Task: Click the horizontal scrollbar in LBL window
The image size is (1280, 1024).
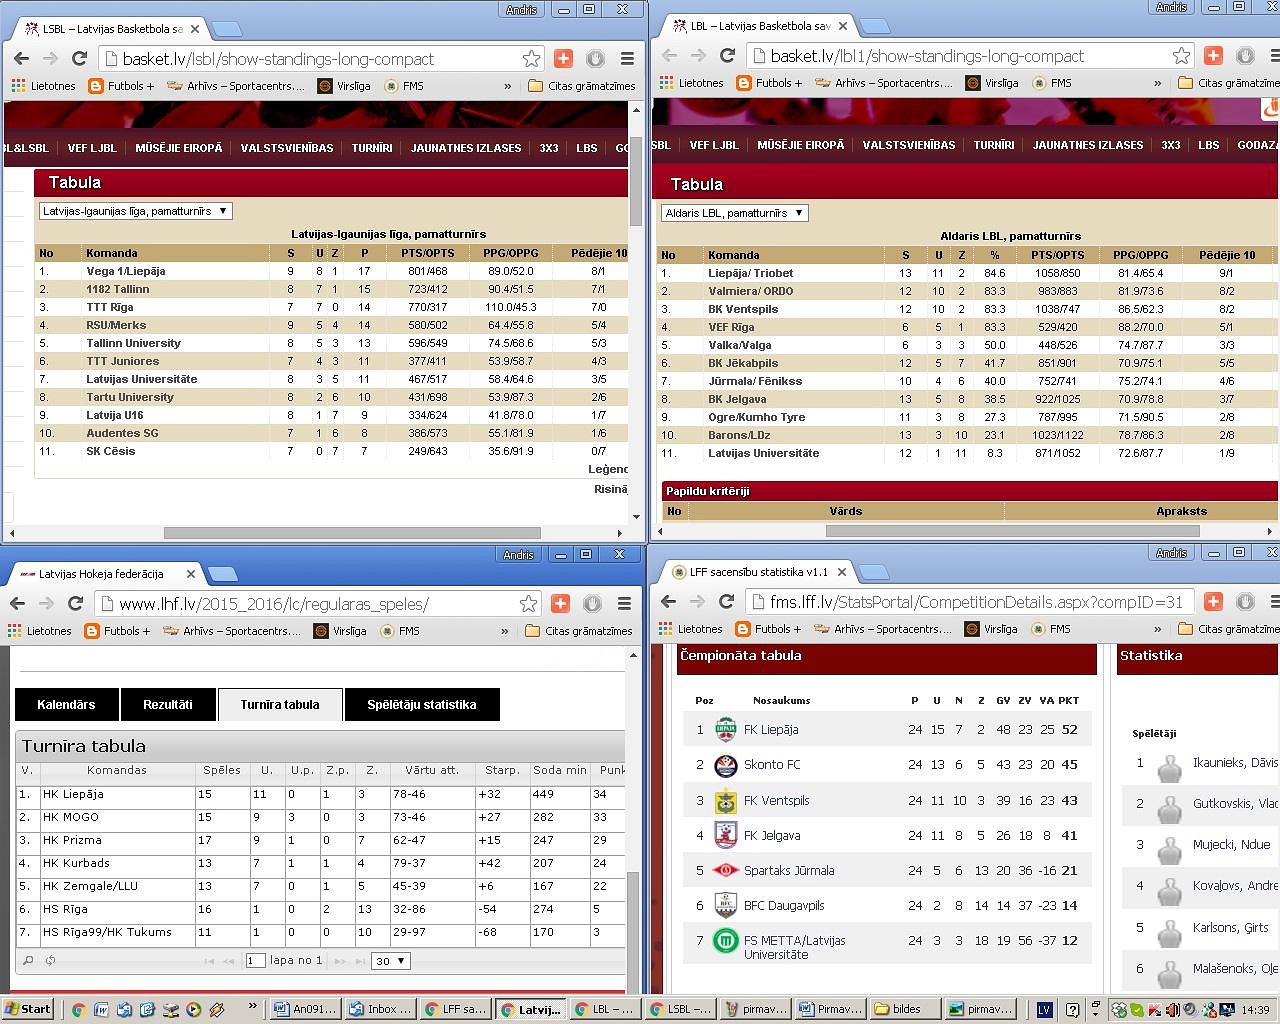Action: pos(1013,531)
